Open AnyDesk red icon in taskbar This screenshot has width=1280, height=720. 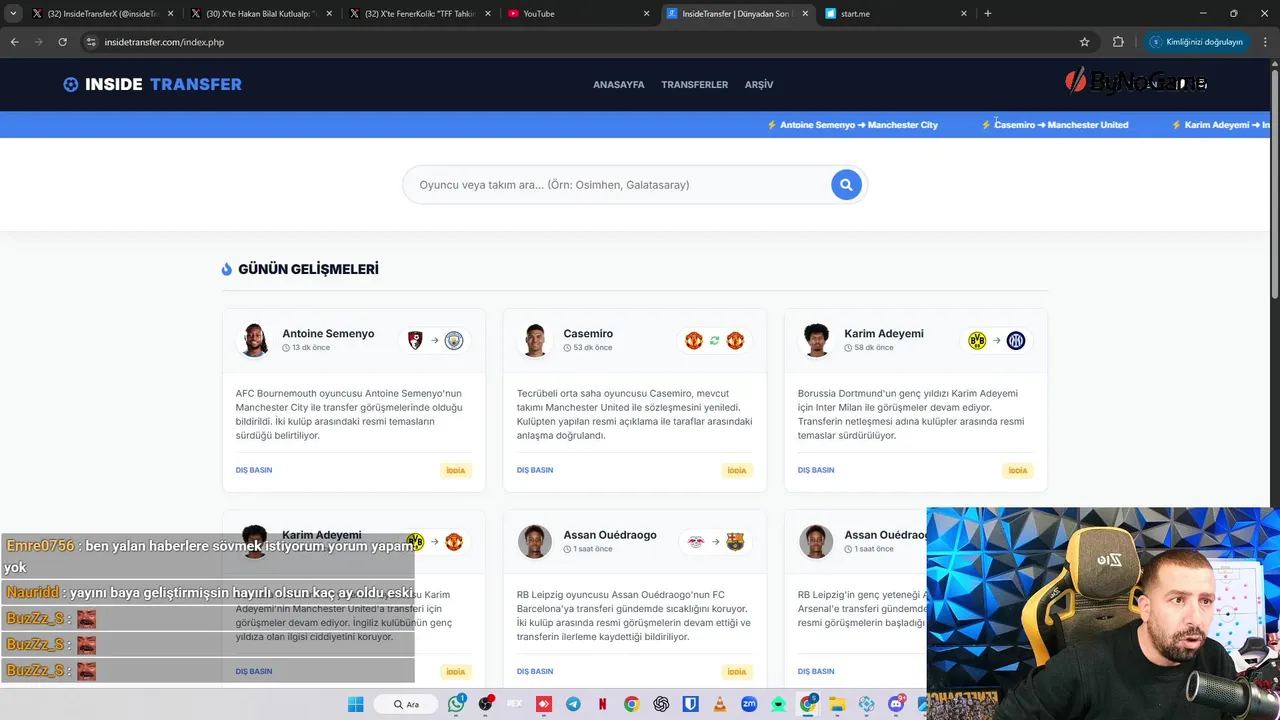click(544, 704)
